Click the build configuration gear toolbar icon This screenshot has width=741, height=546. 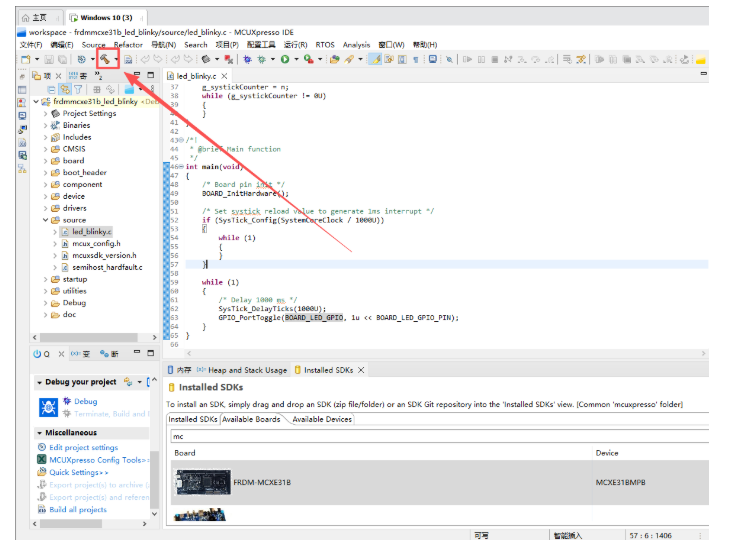pos(81,59)
